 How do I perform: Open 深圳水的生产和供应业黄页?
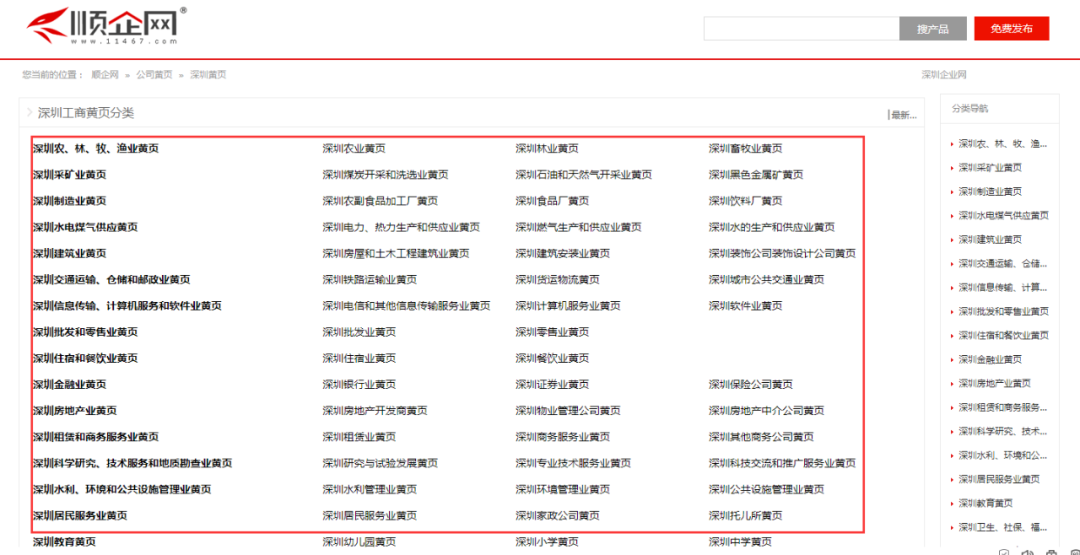tap(771, 227)
